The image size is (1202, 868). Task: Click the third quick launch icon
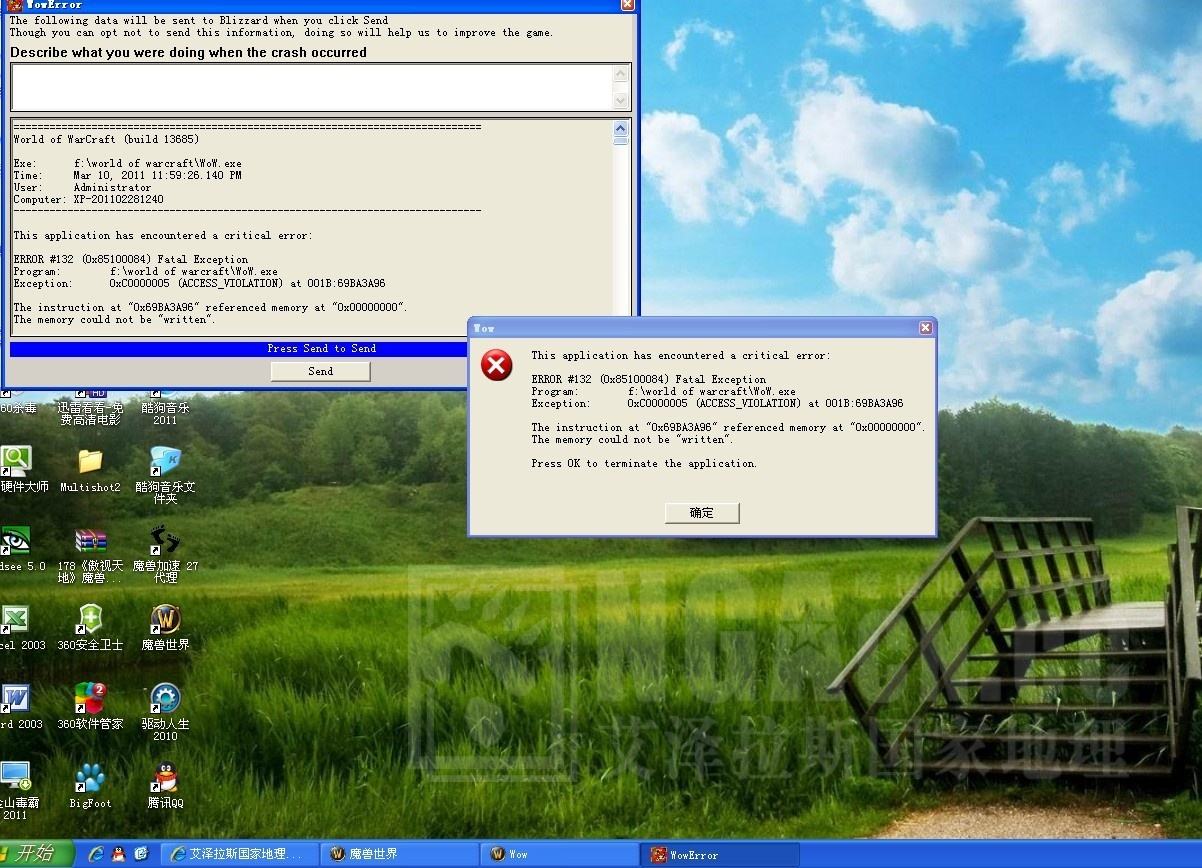pyautogui.click(x=141, y=854)
